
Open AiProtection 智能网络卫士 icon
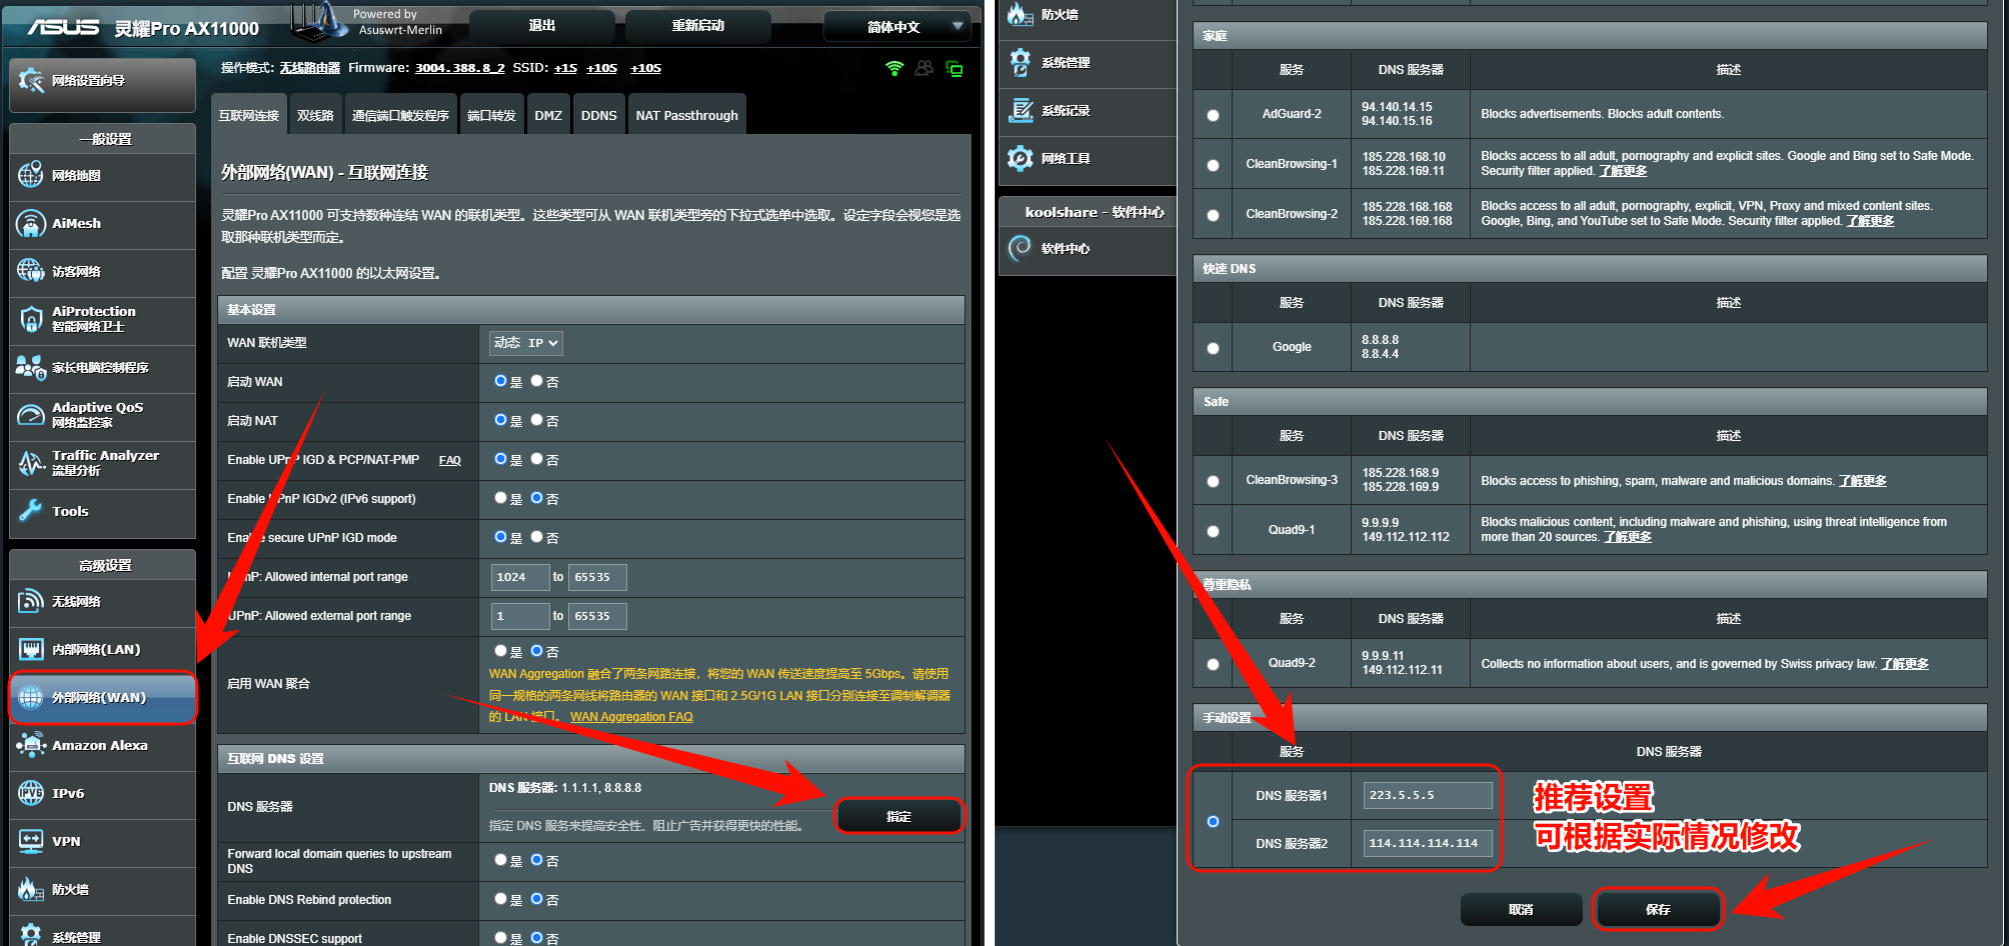(x=31, y=319)
